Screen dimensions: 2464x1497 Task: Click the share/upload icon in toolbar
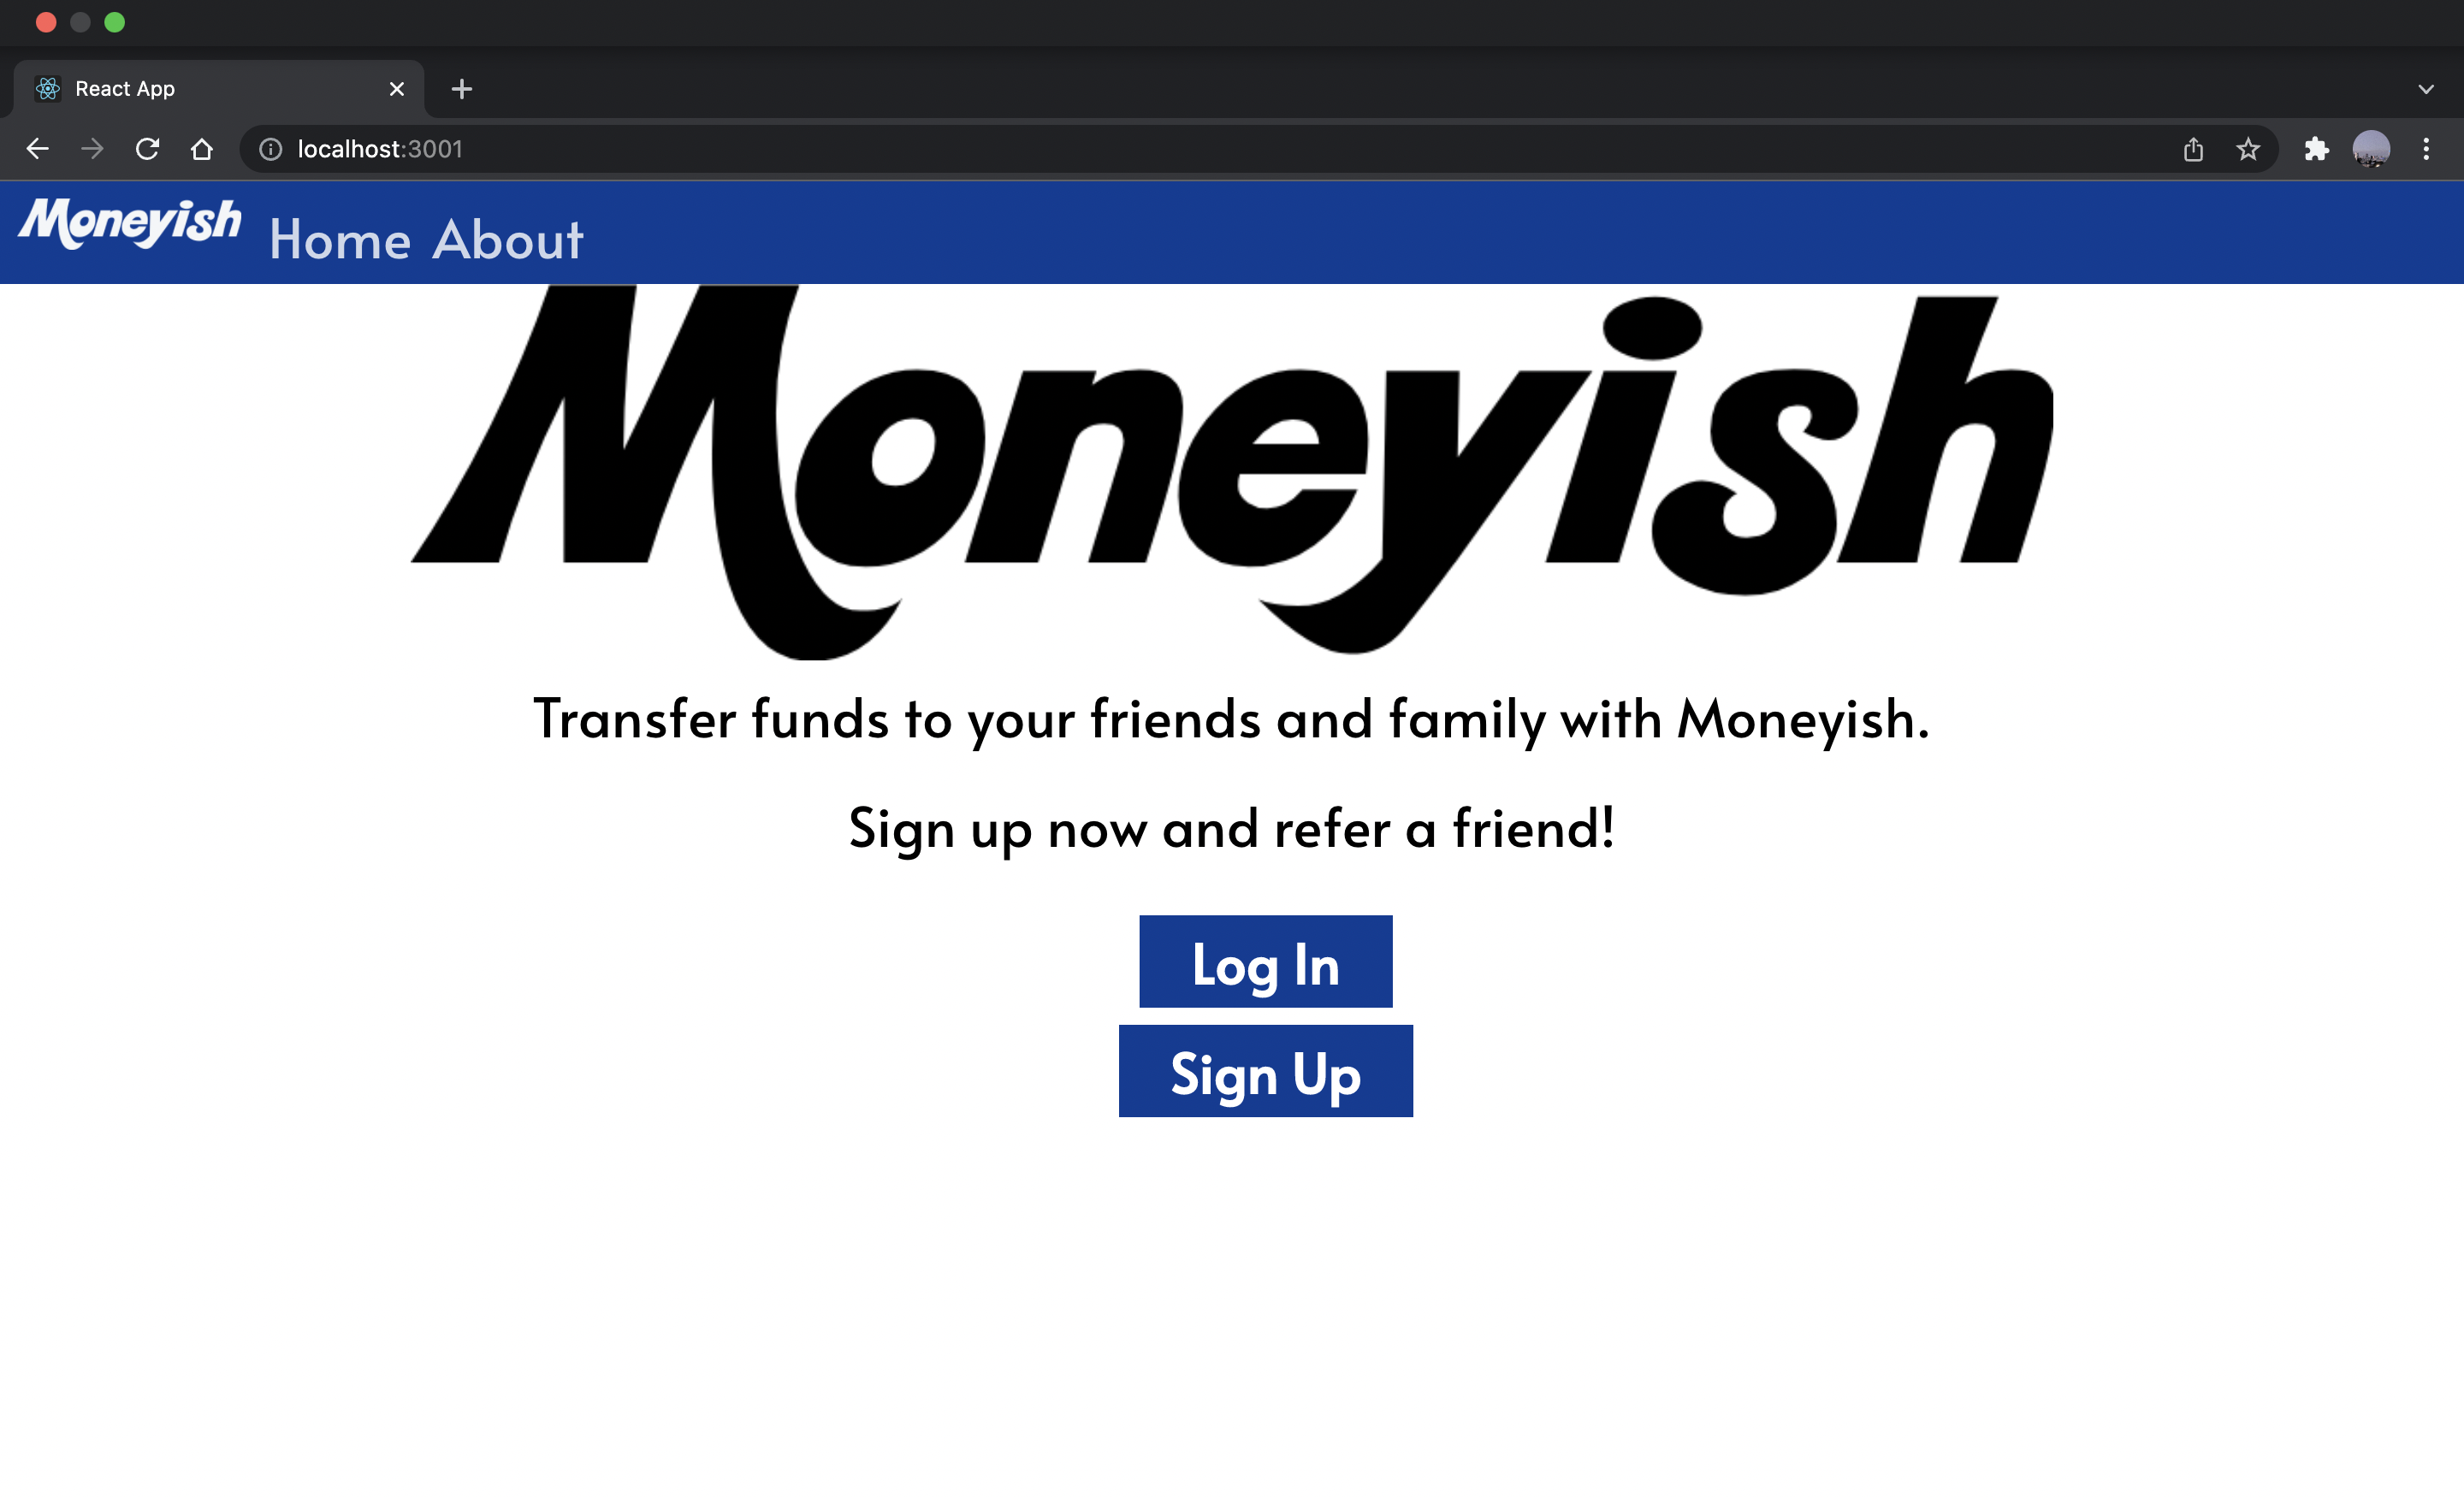point(2193,148)
